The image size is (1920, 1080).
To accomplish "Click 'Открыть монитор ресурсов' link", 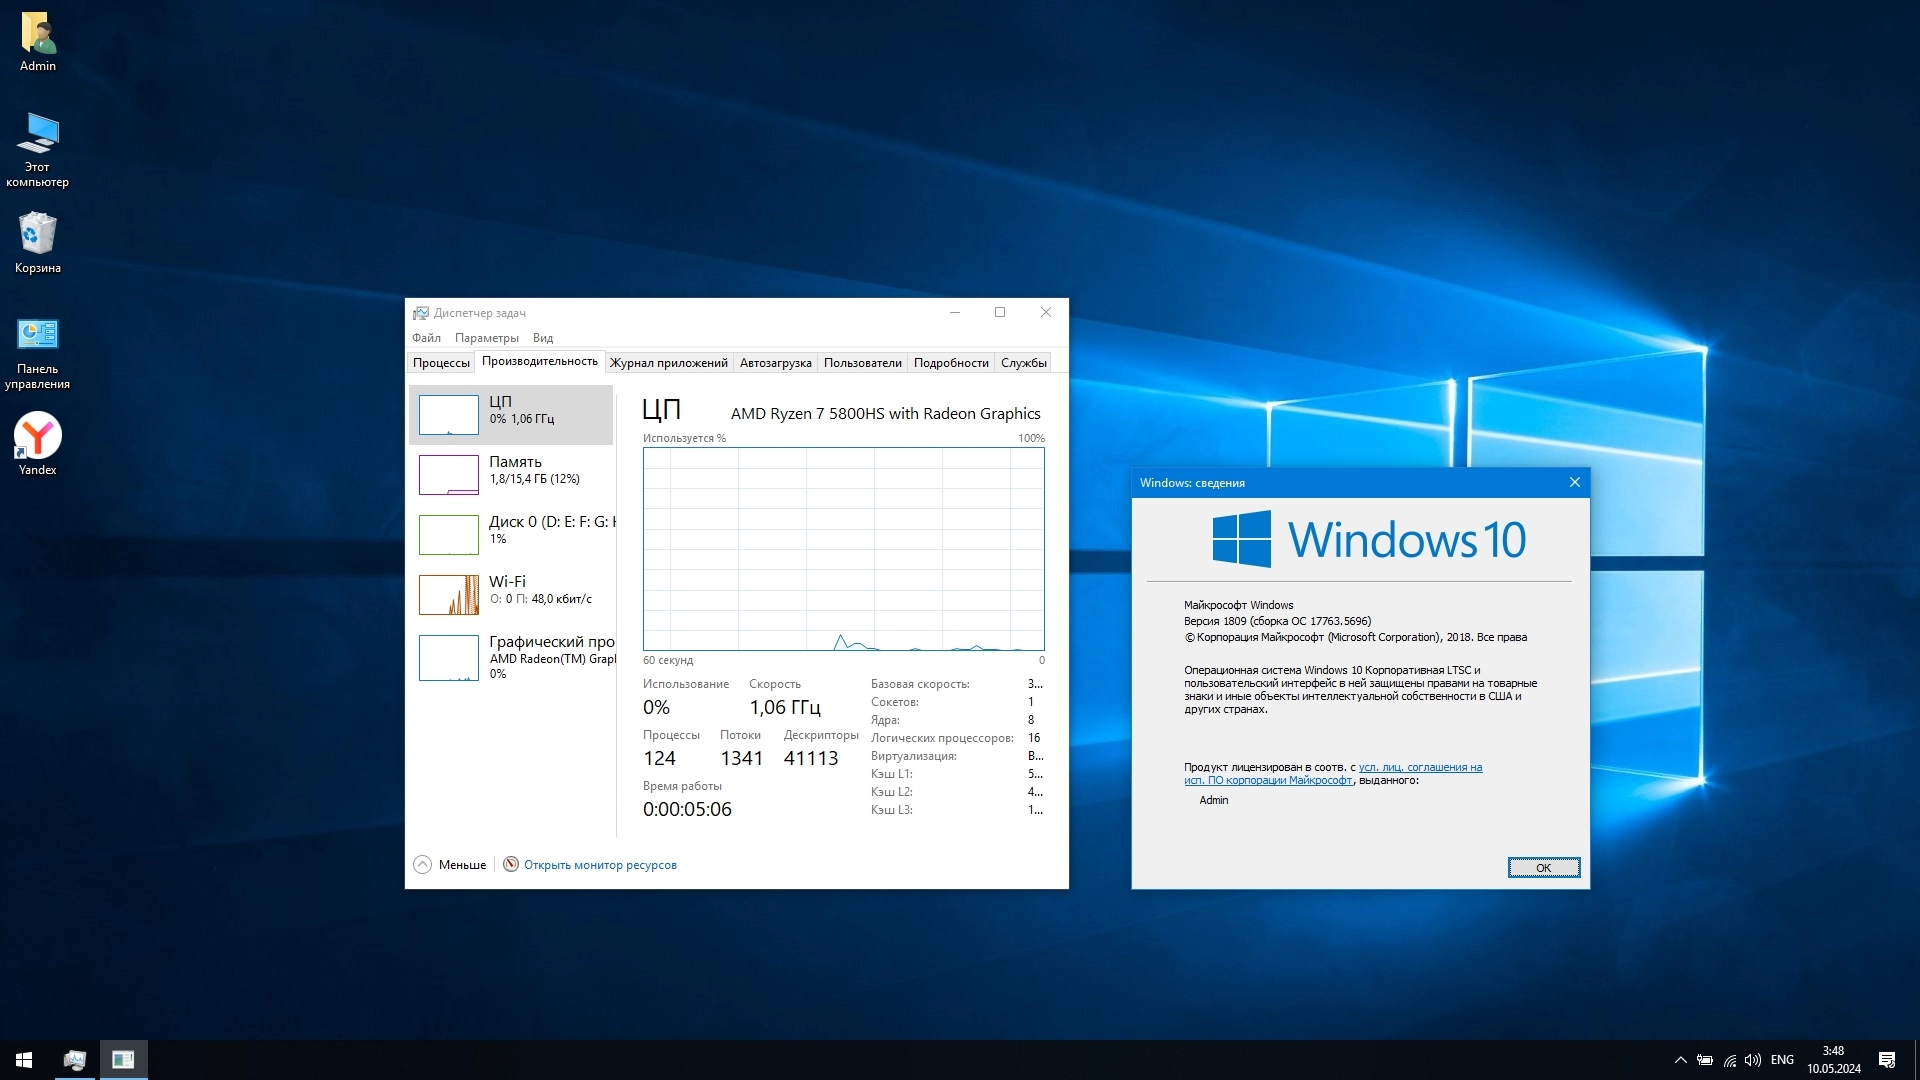I will click(x=599, y=865).
